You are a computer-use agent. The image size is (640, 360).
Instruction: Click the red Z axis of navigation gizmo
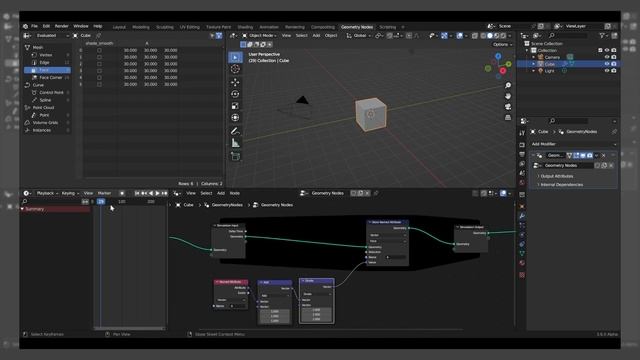(x=503, y=71)
